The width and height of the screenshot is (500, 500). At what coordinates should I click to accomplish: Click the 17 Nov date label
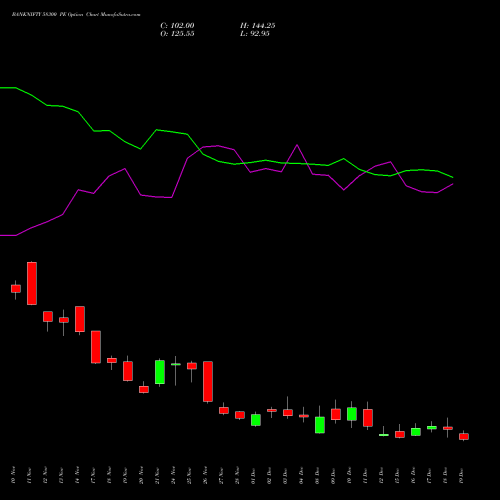[93, 475]
